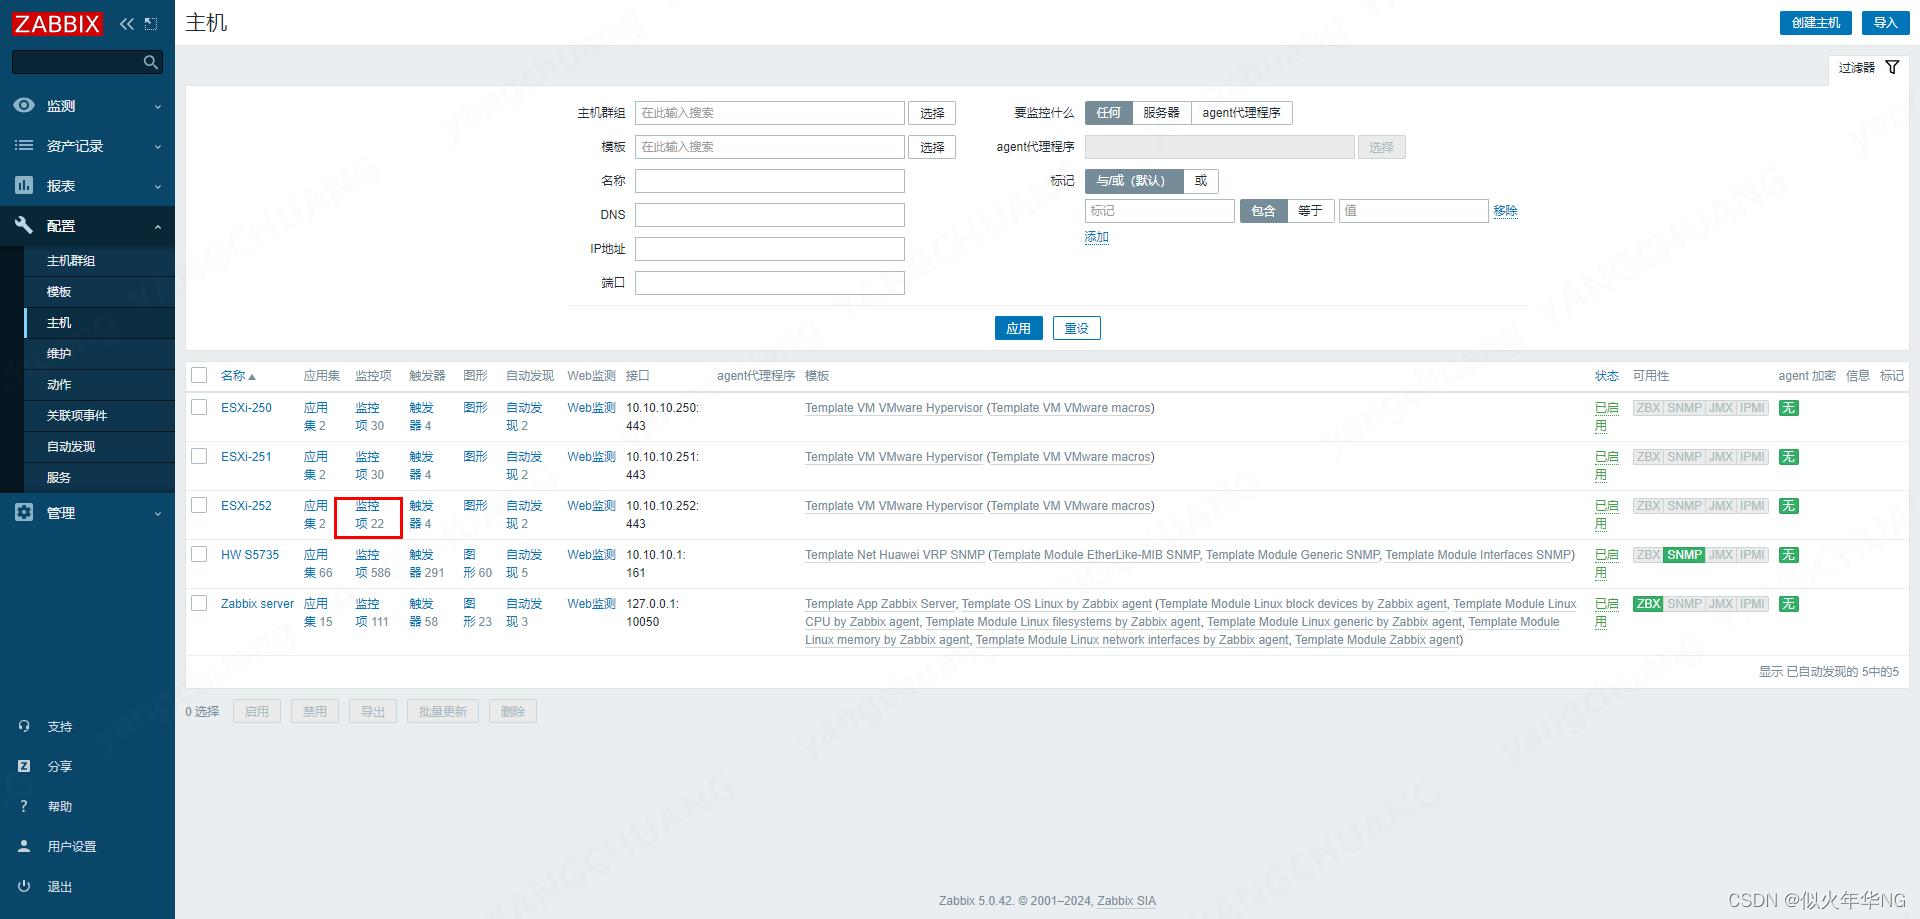Viewport: 1920px width, 919px height.
Task: Click the 监测 eye icon
Action: point(24,105)
